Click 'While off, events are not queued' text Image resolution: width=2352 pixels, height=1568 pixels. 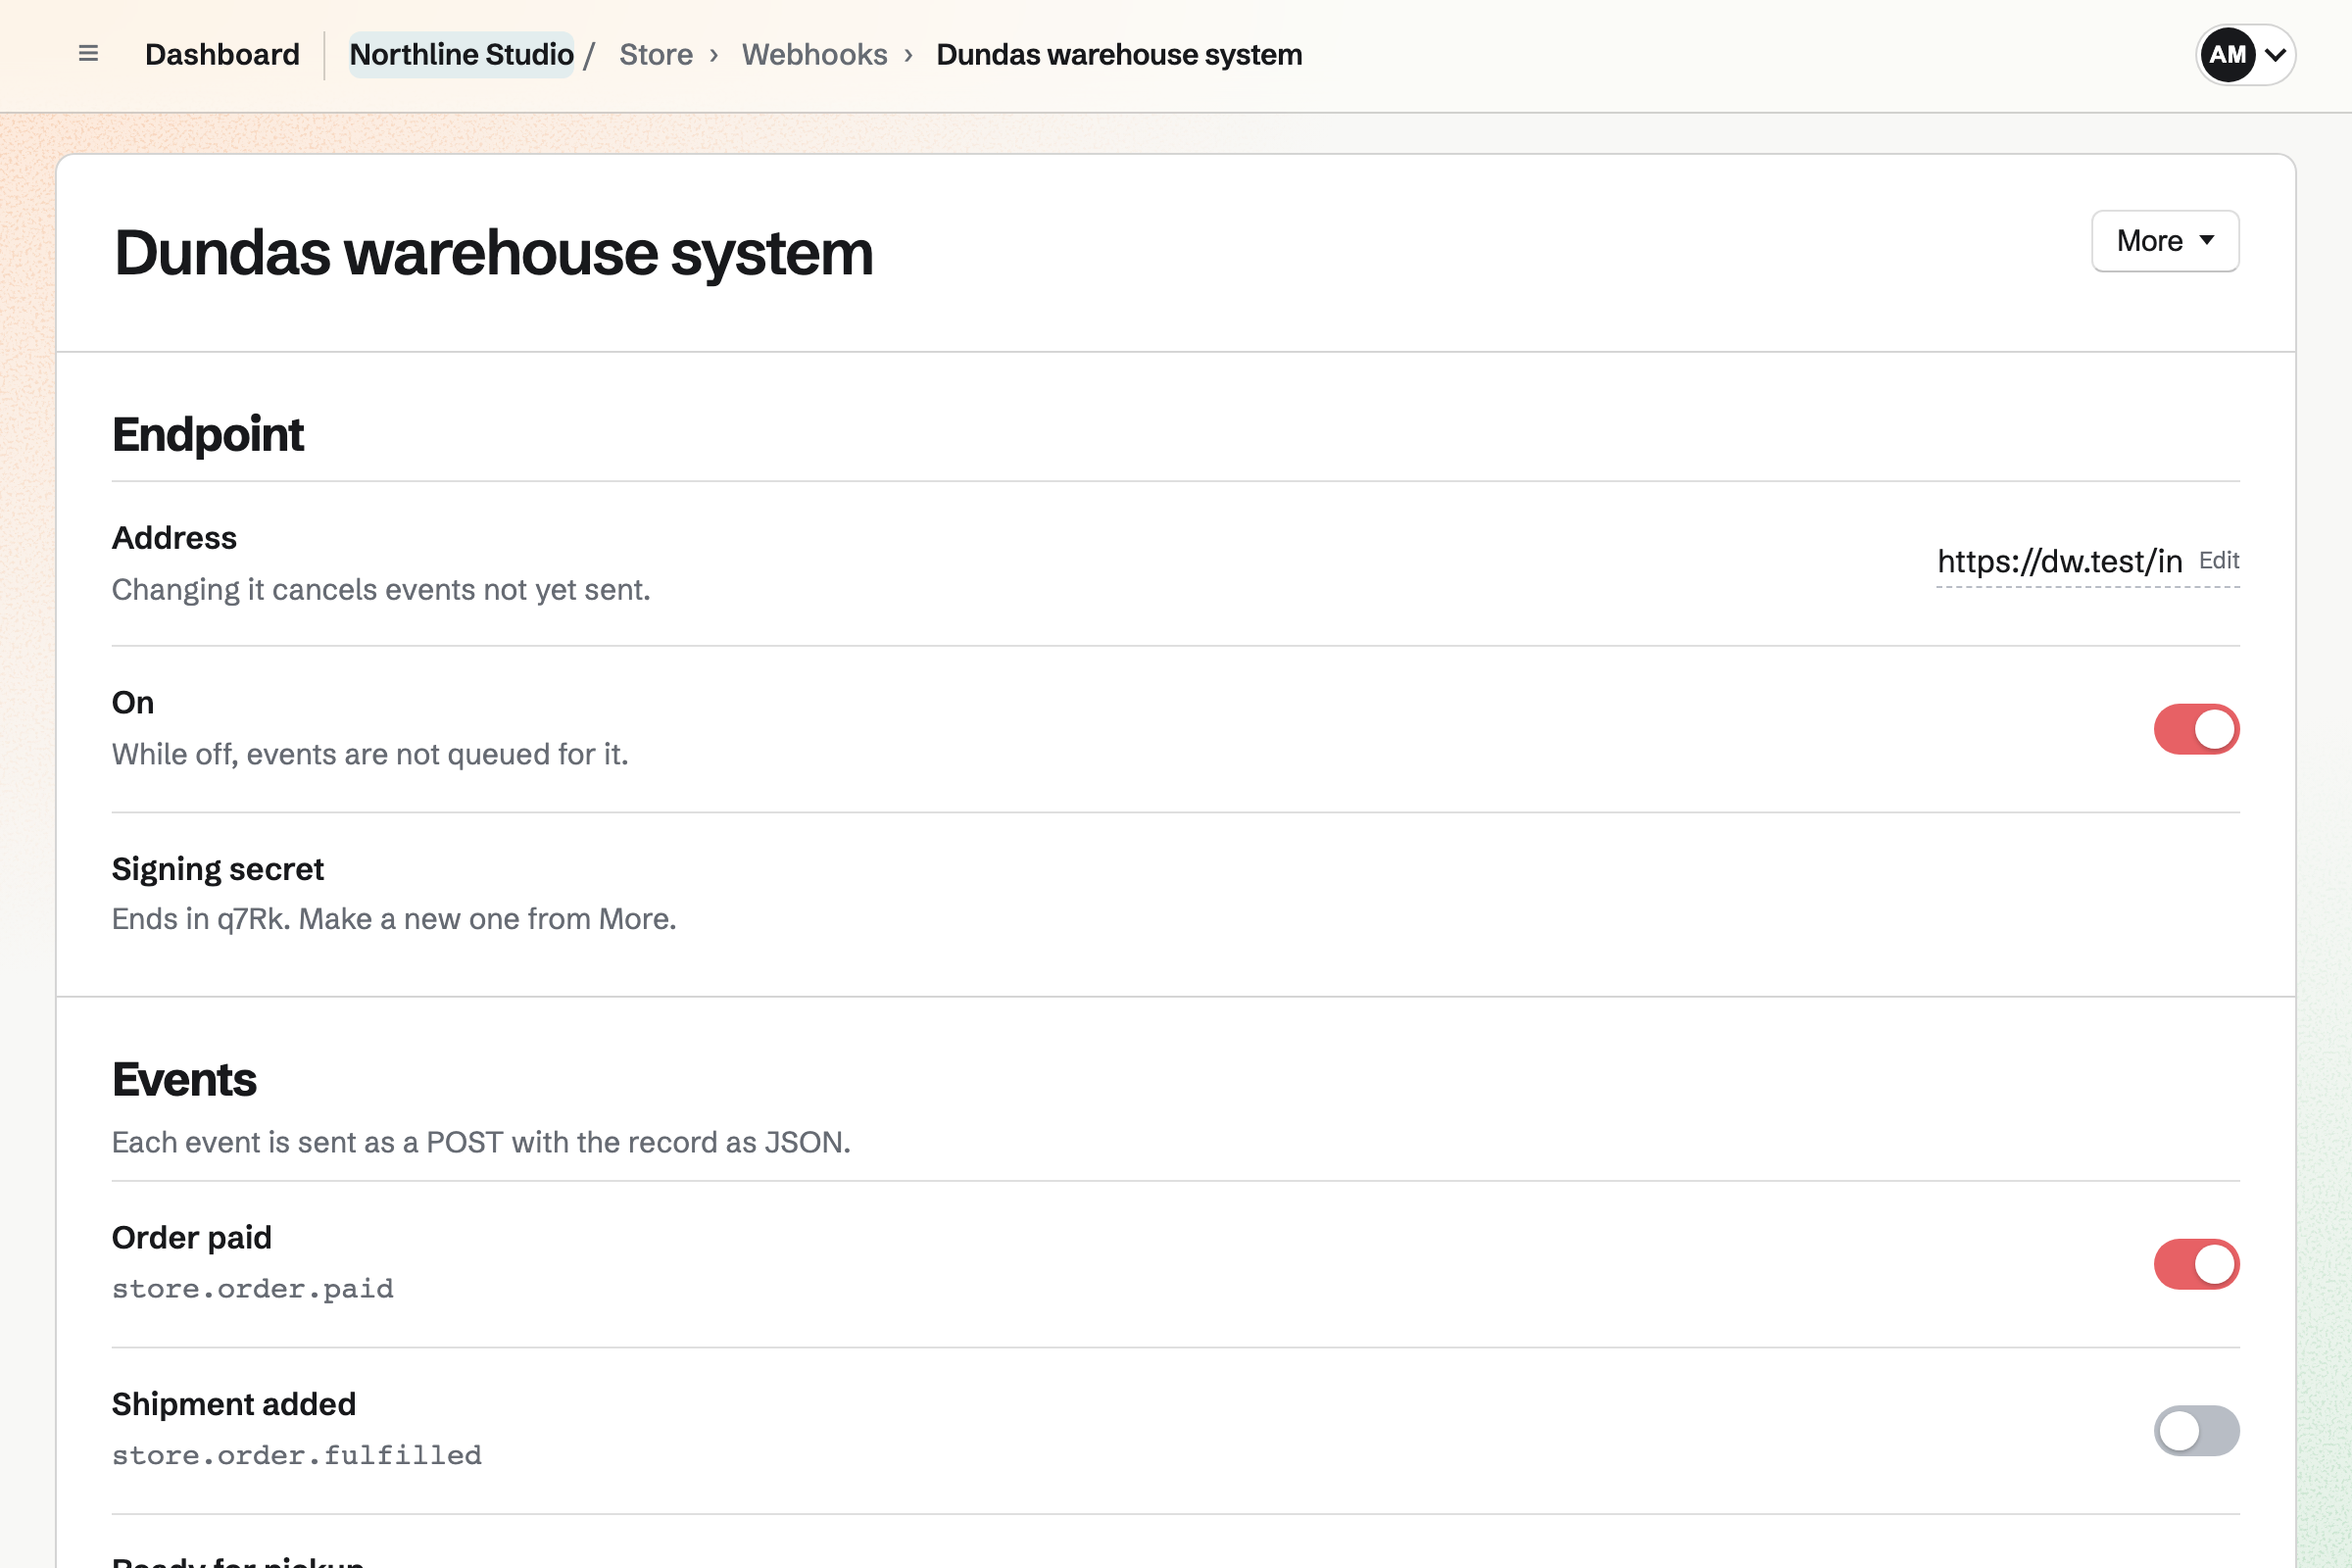(370, 754)
